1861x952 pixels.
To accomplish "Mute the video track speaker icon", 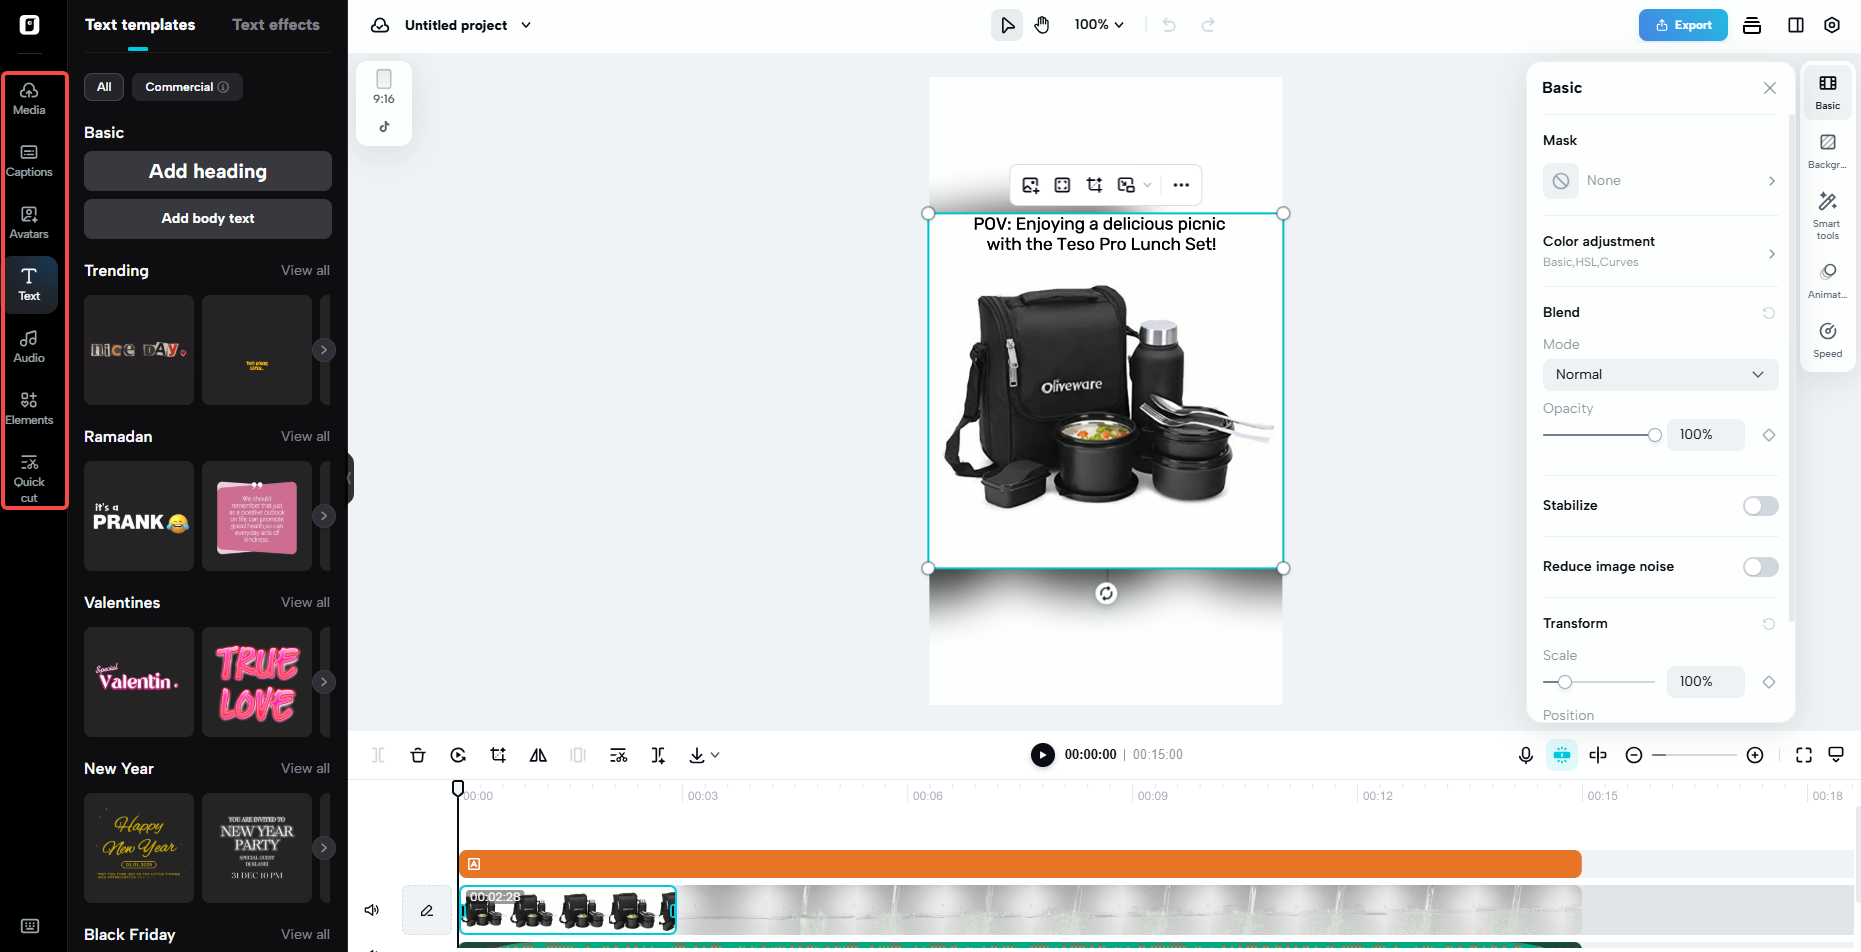I will [372, 910].
